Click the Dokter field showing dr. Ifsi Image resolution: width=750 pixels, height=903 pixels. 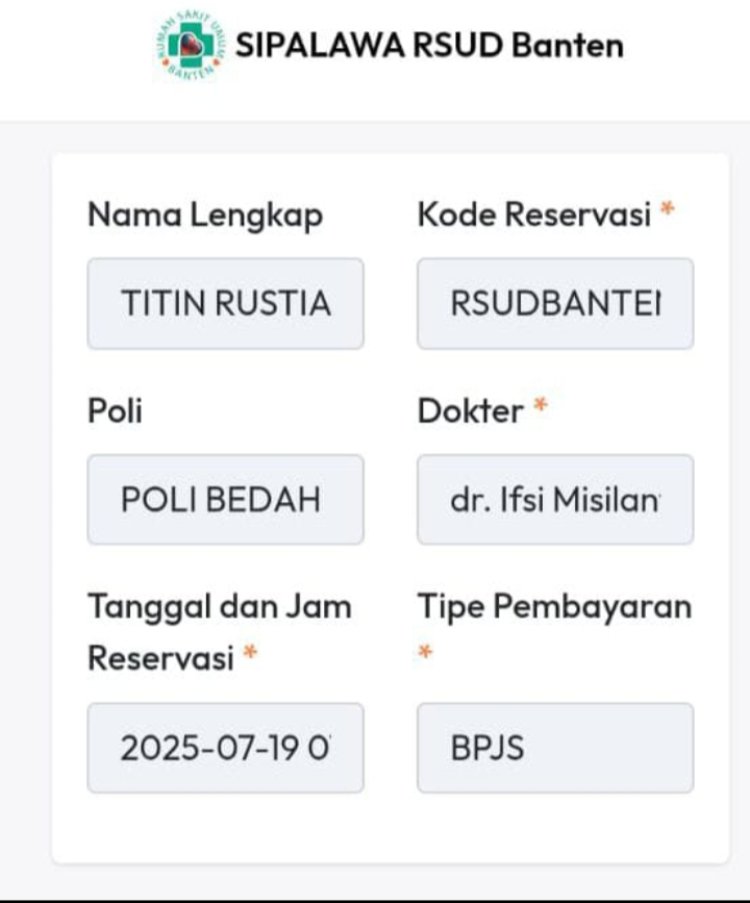click(x=555, y=499)
